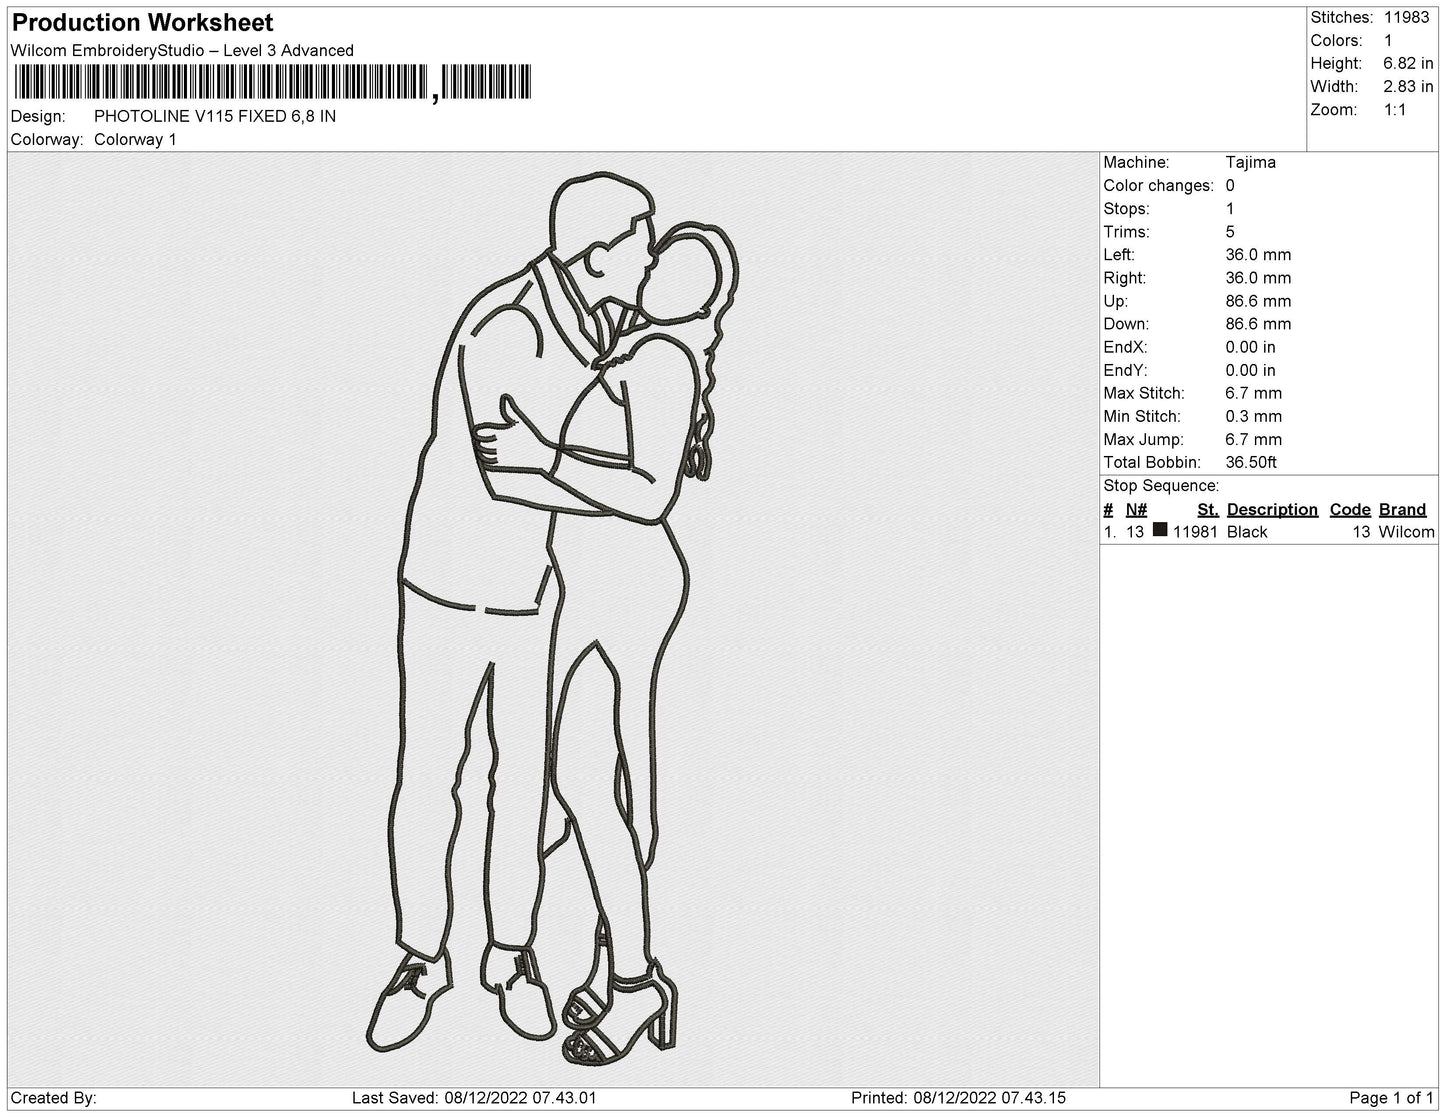Viewport: 1445px width, 1117px height.
Task: Click the Zoom 1:1 value
Action: click(1395, 109)
